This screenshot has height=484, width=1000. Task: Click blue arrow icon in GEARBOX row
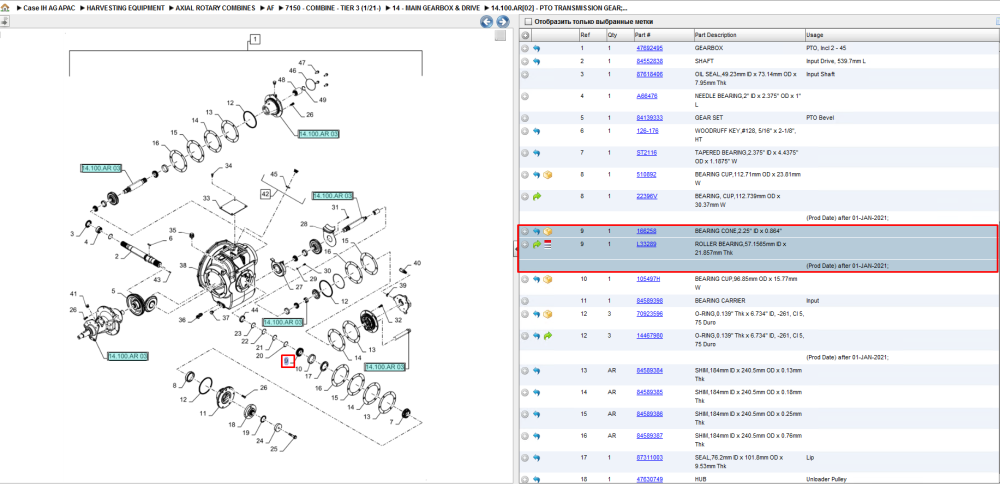pos(536,48)
